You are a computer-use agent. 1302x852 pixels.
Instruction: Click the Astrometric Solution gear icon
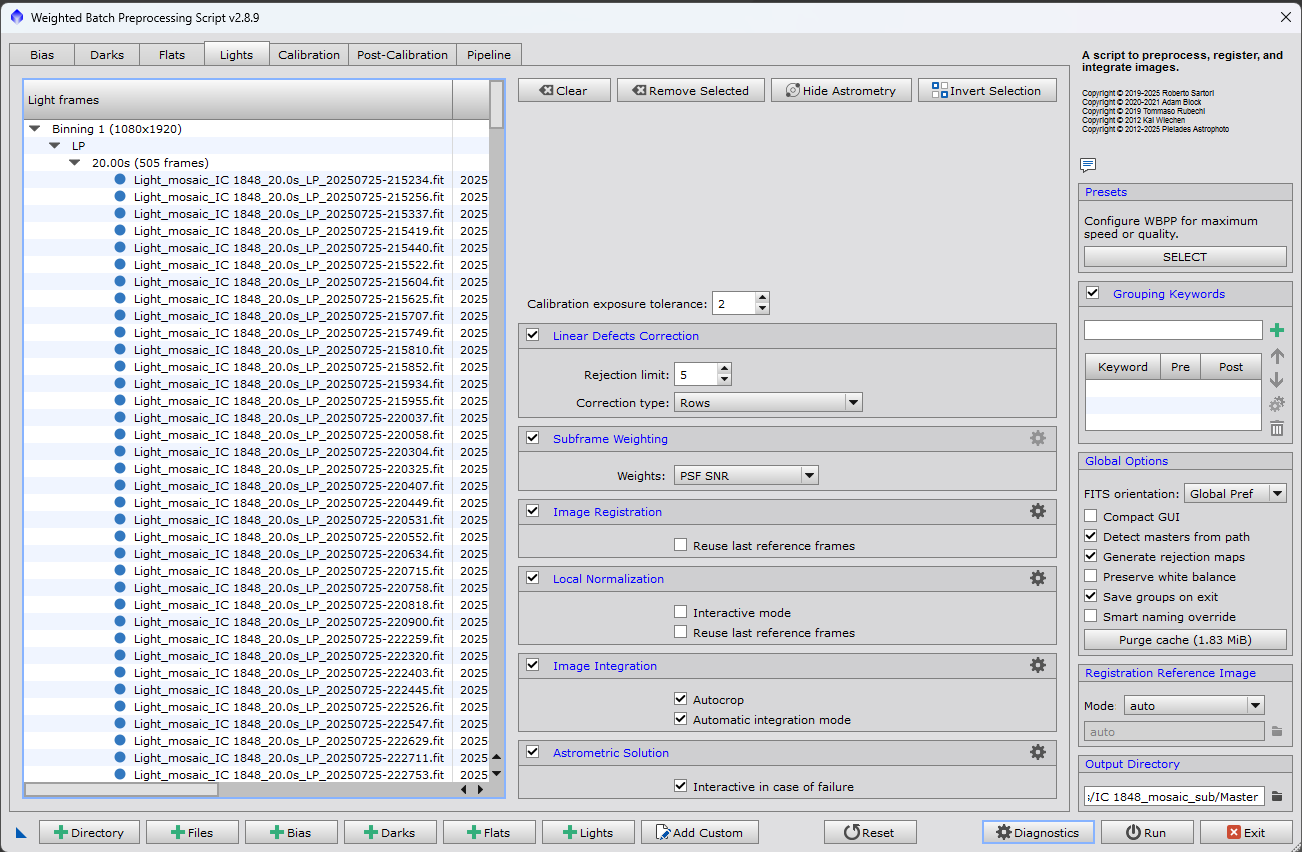coord(1037,752)
